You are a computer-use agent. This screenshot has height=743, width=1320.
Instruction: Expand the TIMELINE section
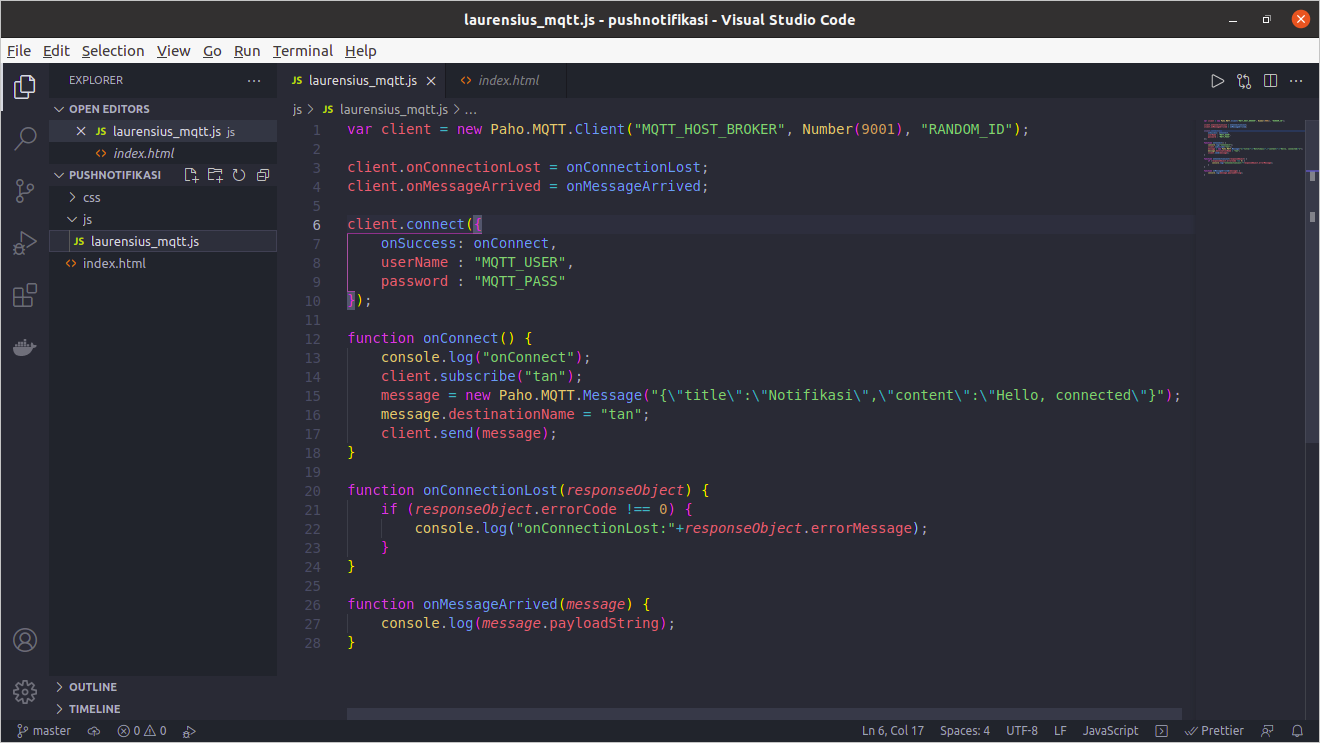click(163, 709)
